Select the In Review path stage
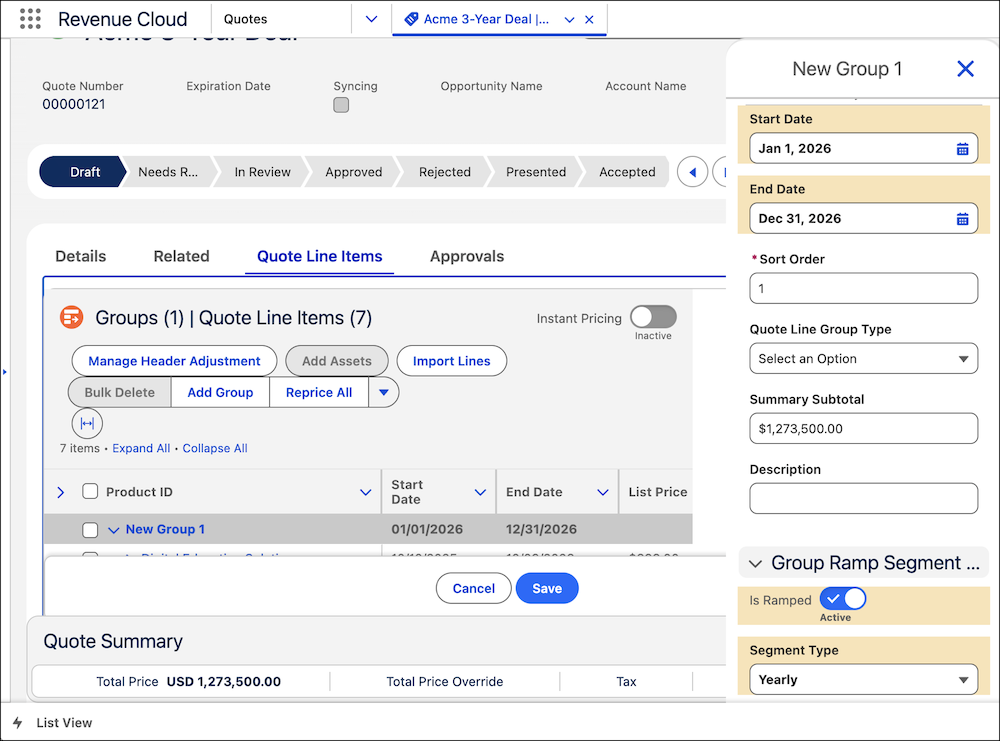 click(x=262, y=172)
